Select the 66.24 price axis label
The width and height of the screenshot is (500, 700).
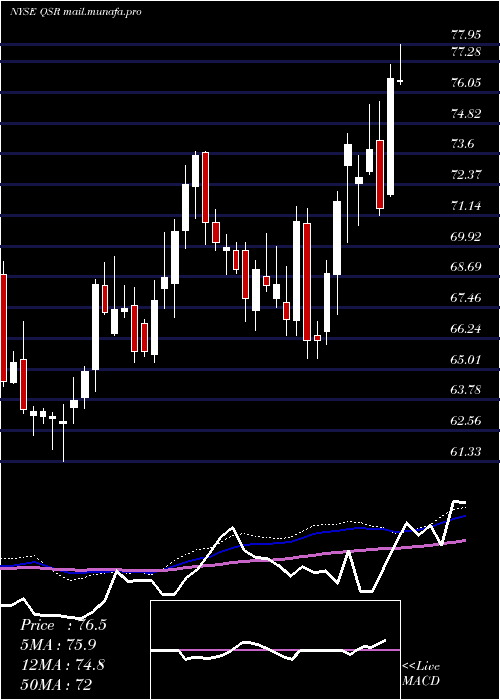tap(468, 329)
